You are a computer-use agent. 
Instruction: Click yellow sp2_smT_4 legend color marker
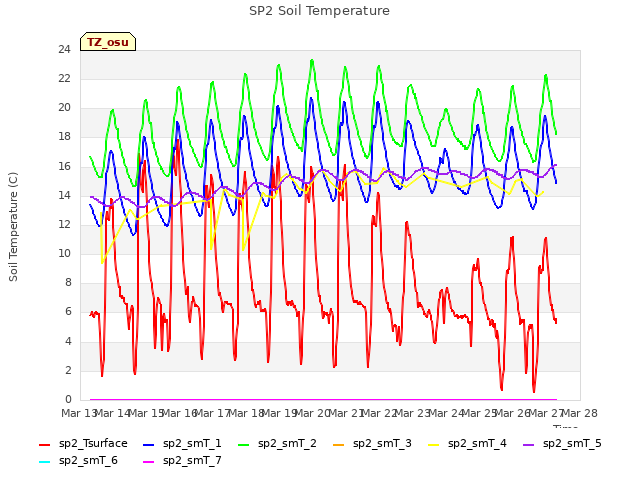pos(433,444)
